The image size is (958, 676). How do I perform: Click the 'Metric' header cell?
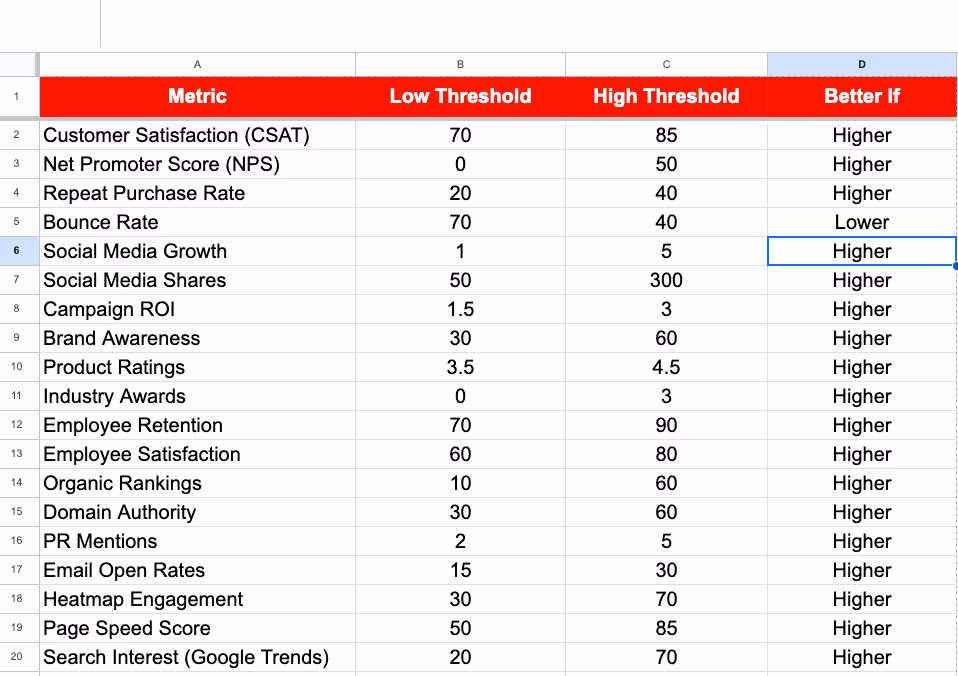tap(197, 97)
